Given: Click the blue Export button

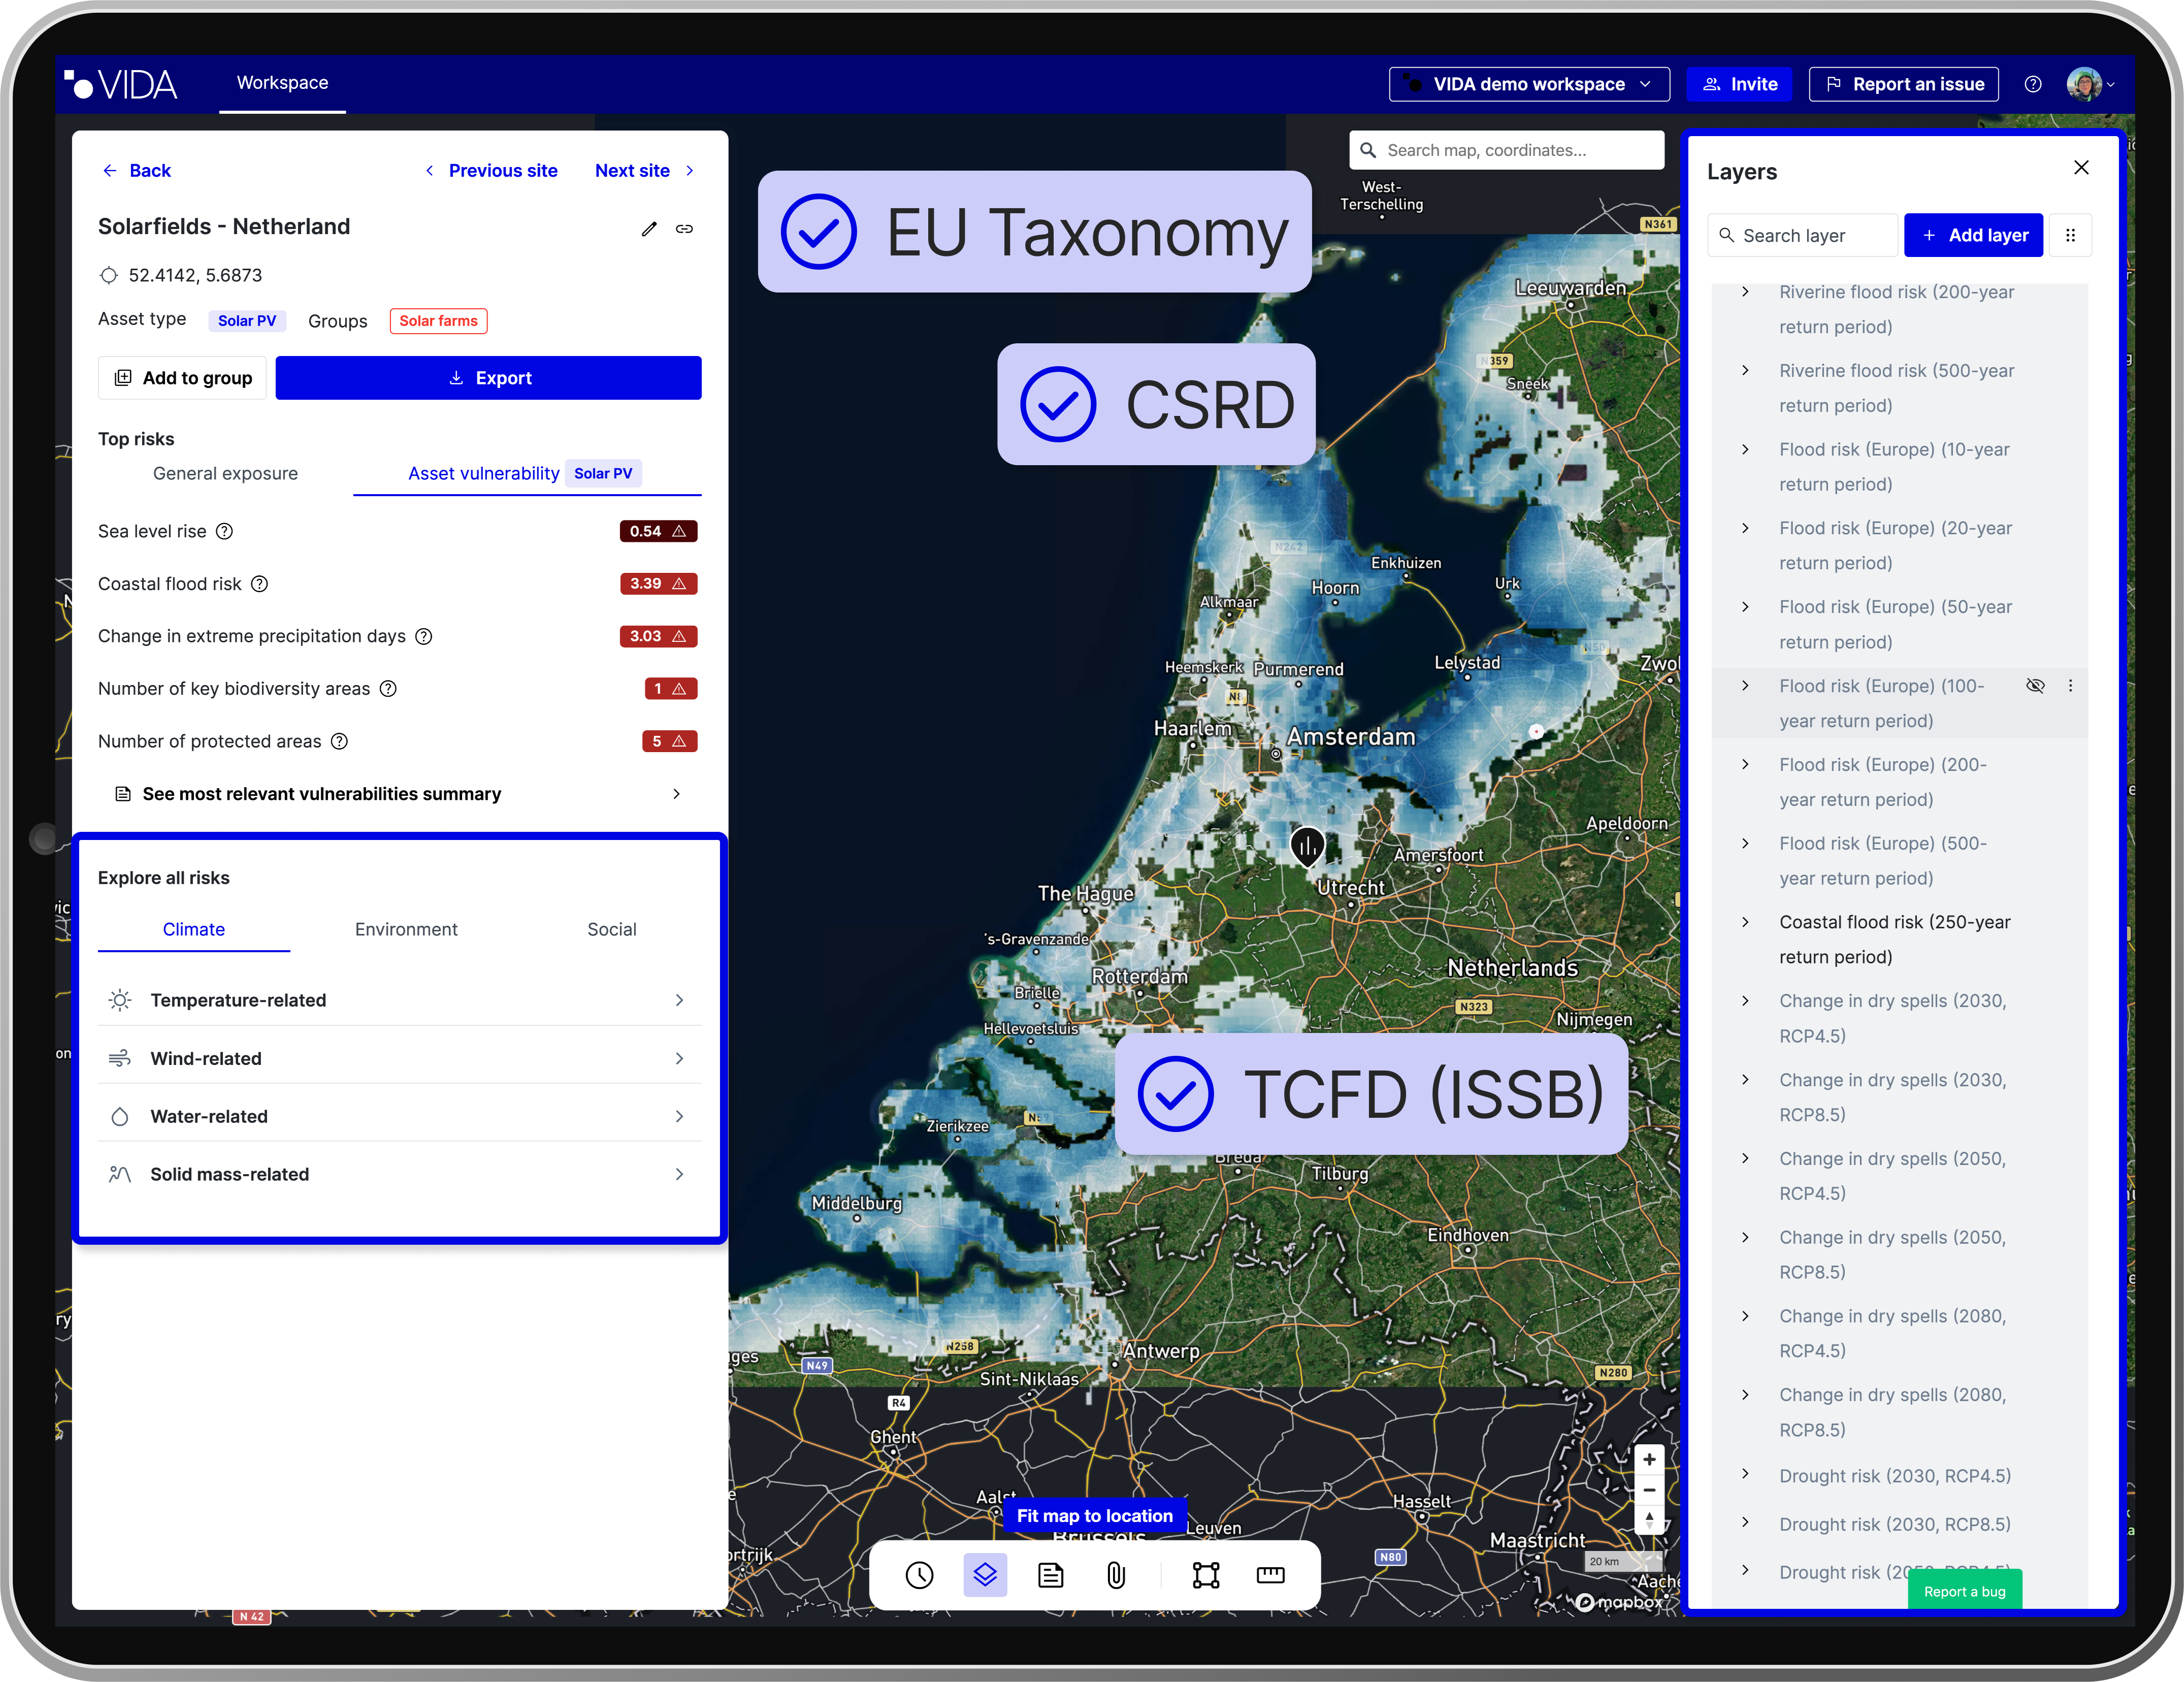Looking at the screenshot, I should tap(488, 378).
